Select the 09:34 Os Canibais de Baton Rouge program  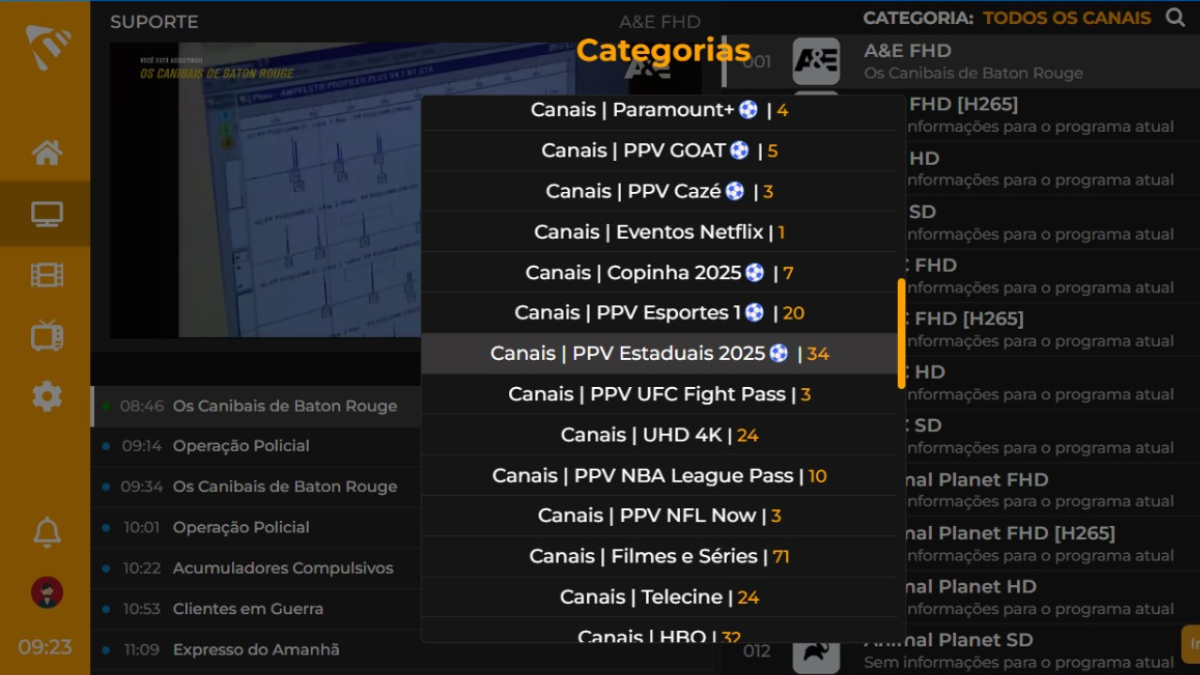[x=256, y=487]
